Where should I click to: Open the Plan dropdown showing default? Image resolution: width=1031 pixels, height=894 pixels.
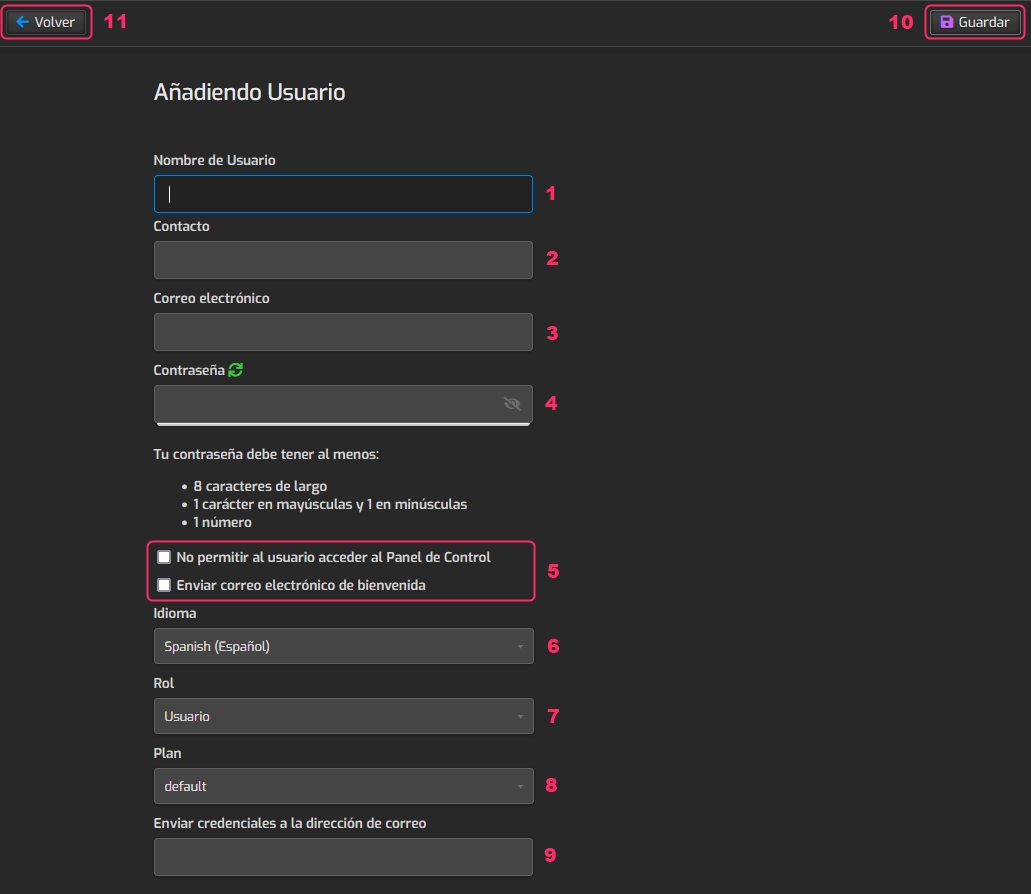coord(343,786)
